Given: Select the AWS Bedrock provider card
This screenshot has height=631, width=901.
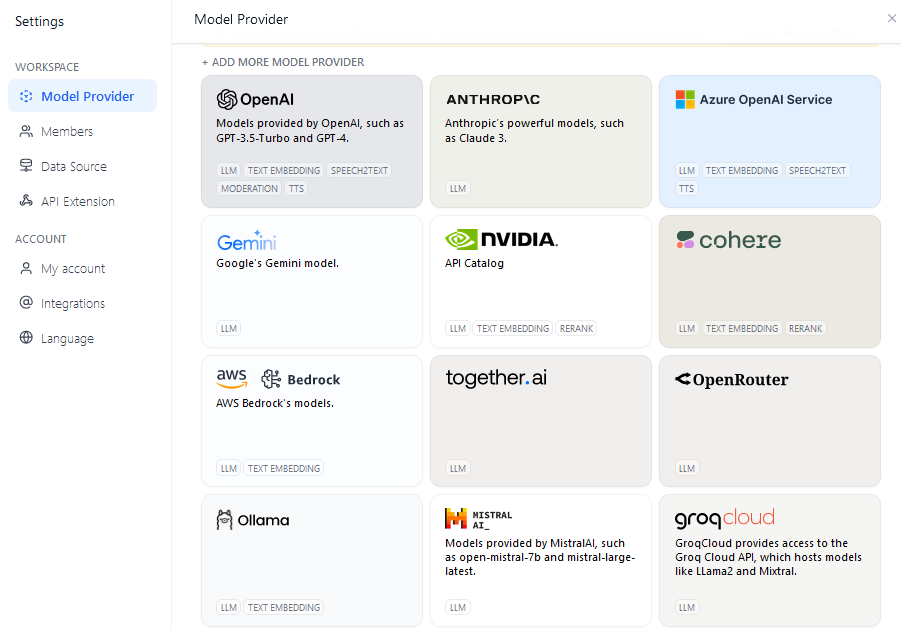Looking at the screenshot, I should pyautogui.click(x=312, y=421).
